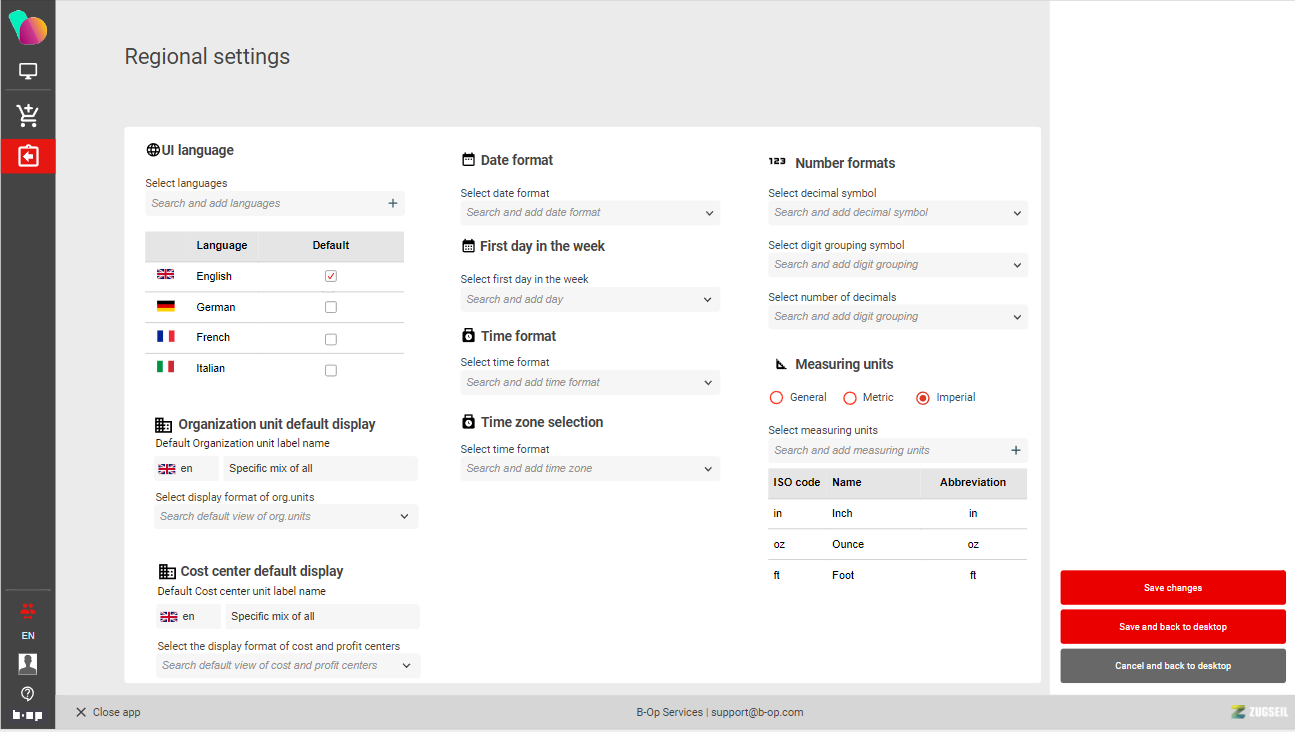Viewport: 1295px width, 732px height.
Task: Click the plus icon for measuring units
Action: click(1016, 451)
